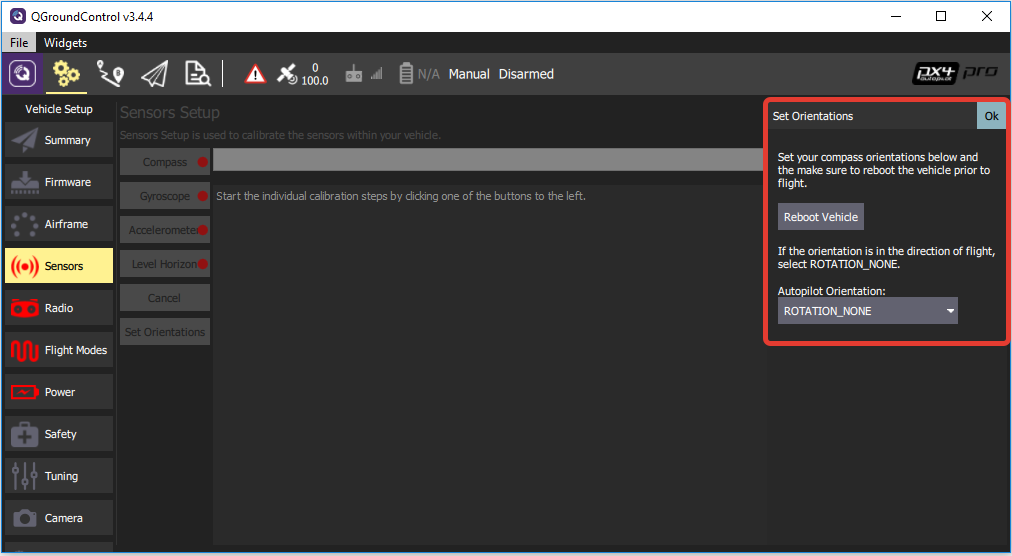Click the Flight Modes wave icon
The width and height of the screenshot is (1012, 556).
(25, 350)
